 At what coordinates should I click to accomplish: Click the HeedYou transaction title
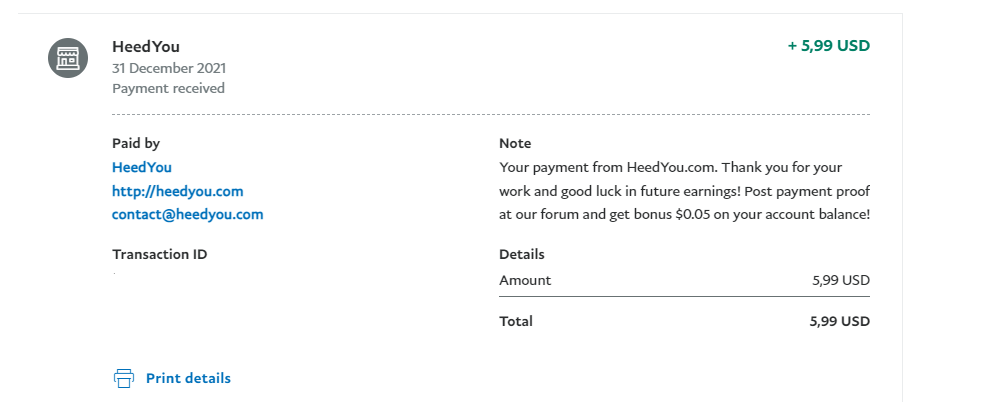(145, 46)
